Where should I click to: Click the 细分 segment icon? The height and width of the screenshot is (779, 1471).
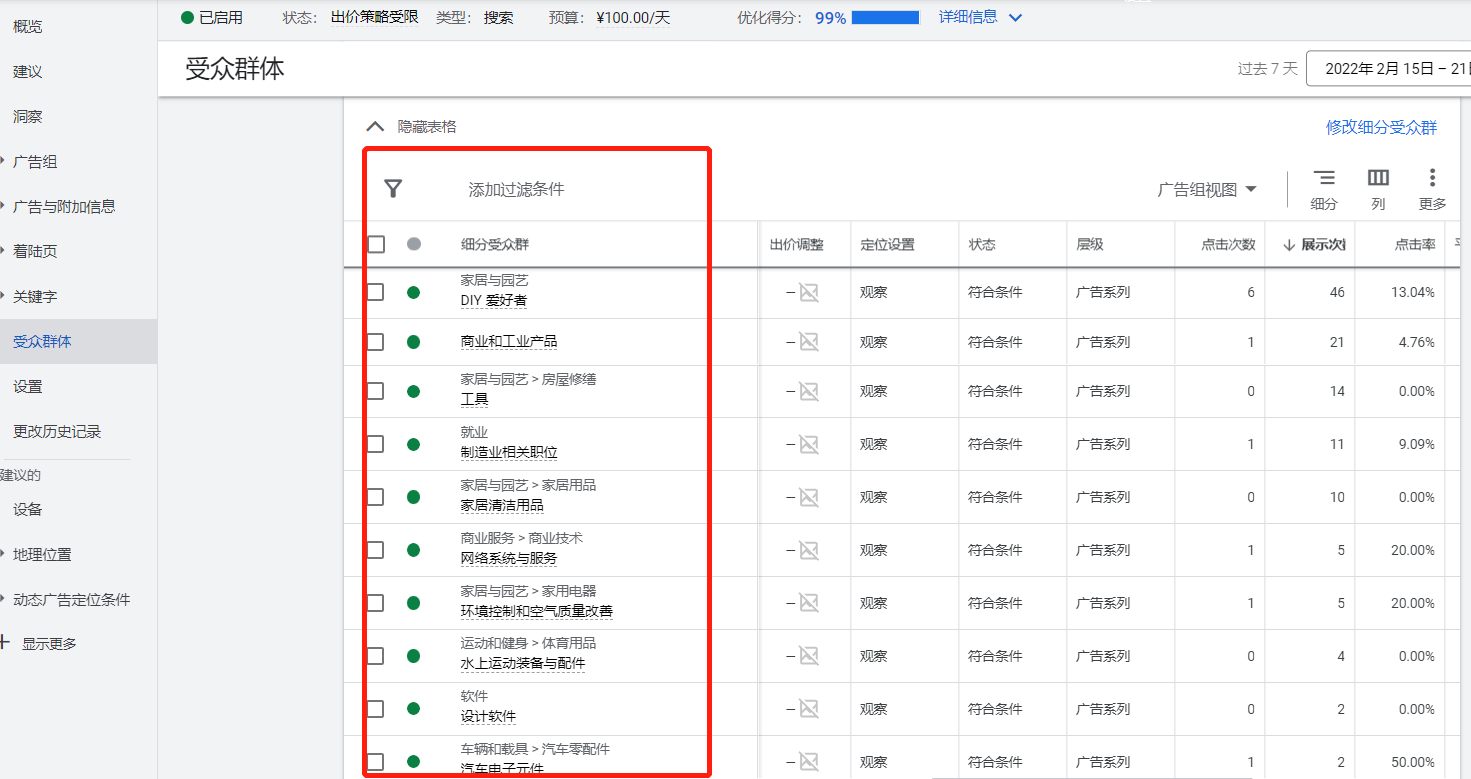pyautogui.click(x=1324, y=178)
